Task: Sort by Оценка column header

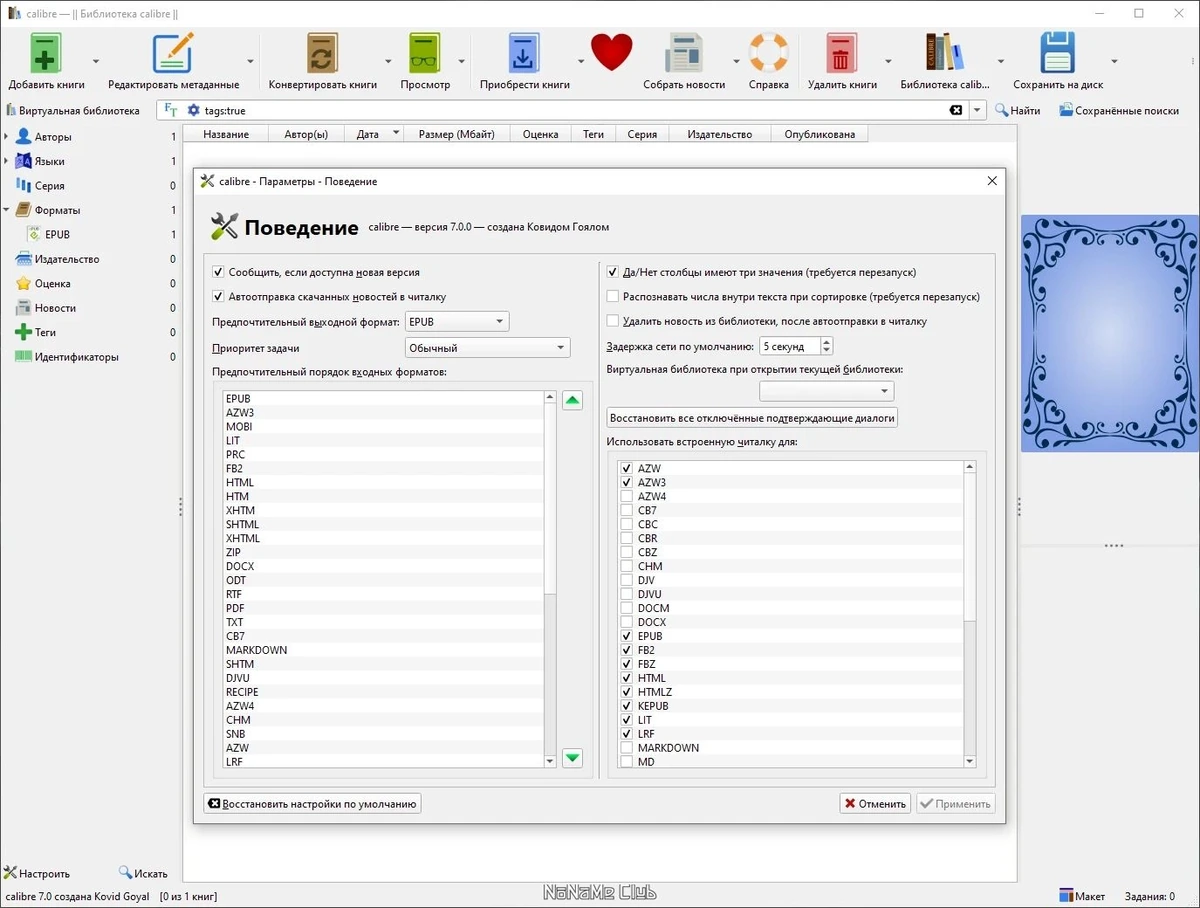Action: (541, 134)
